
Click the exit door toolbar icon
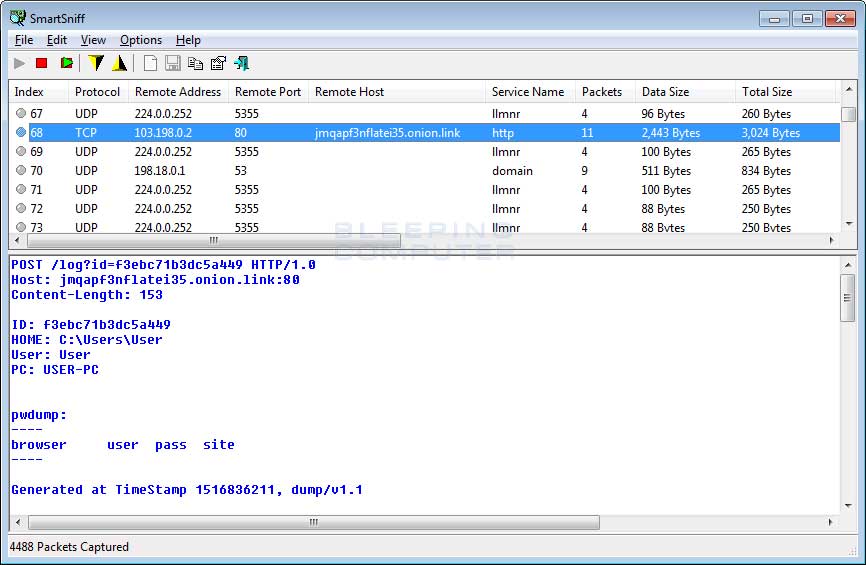pyautogui.click(x=241, y=64)
